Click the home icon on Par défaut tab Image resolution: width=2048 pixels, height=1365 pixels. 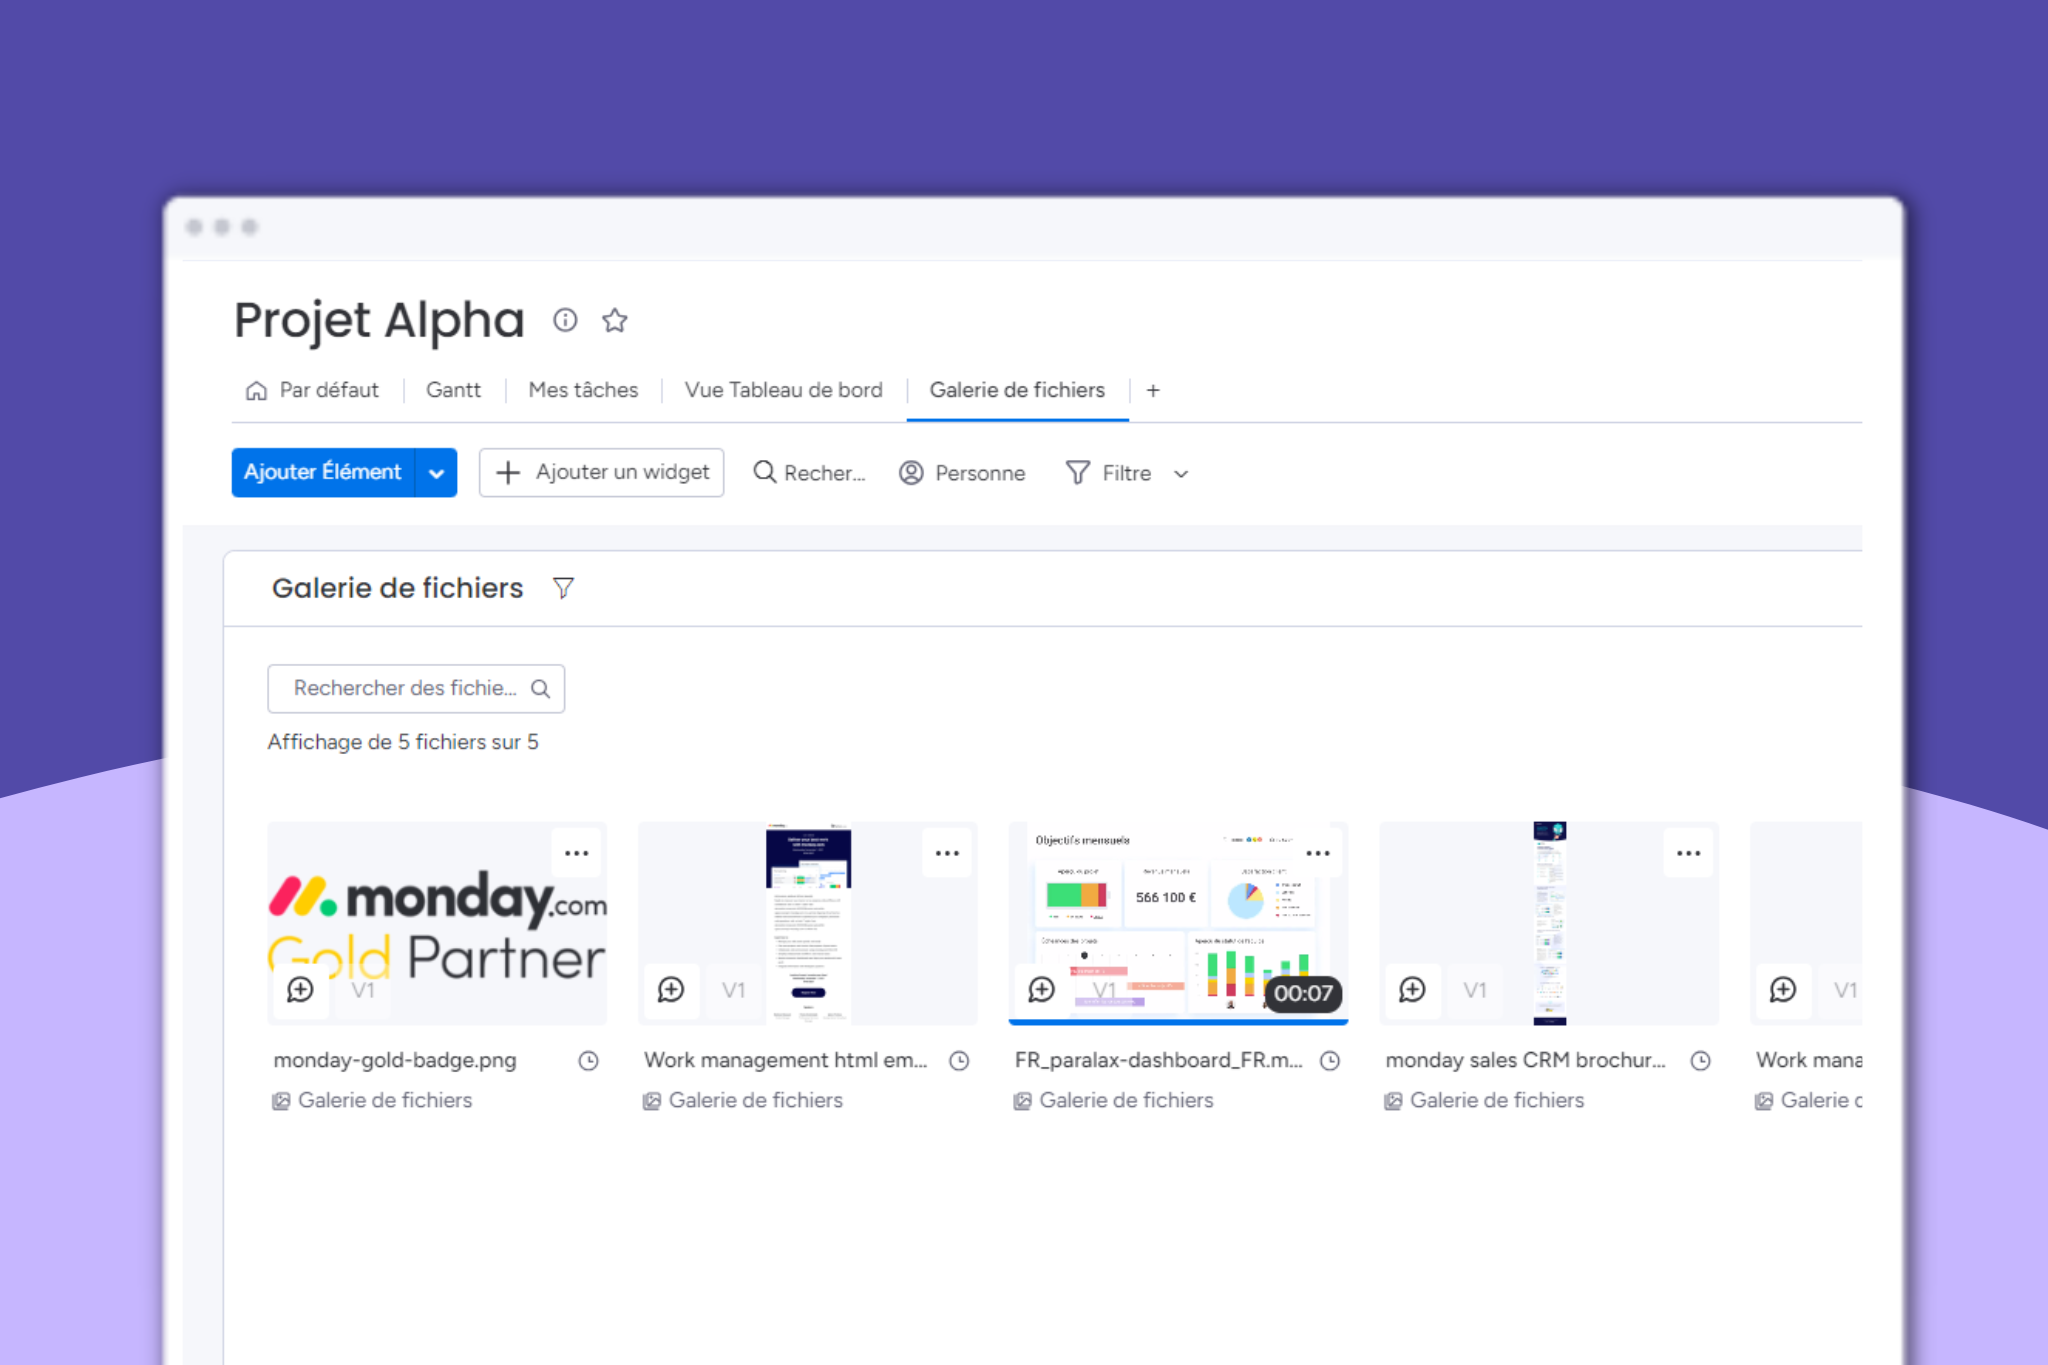[x=257, y=391]
